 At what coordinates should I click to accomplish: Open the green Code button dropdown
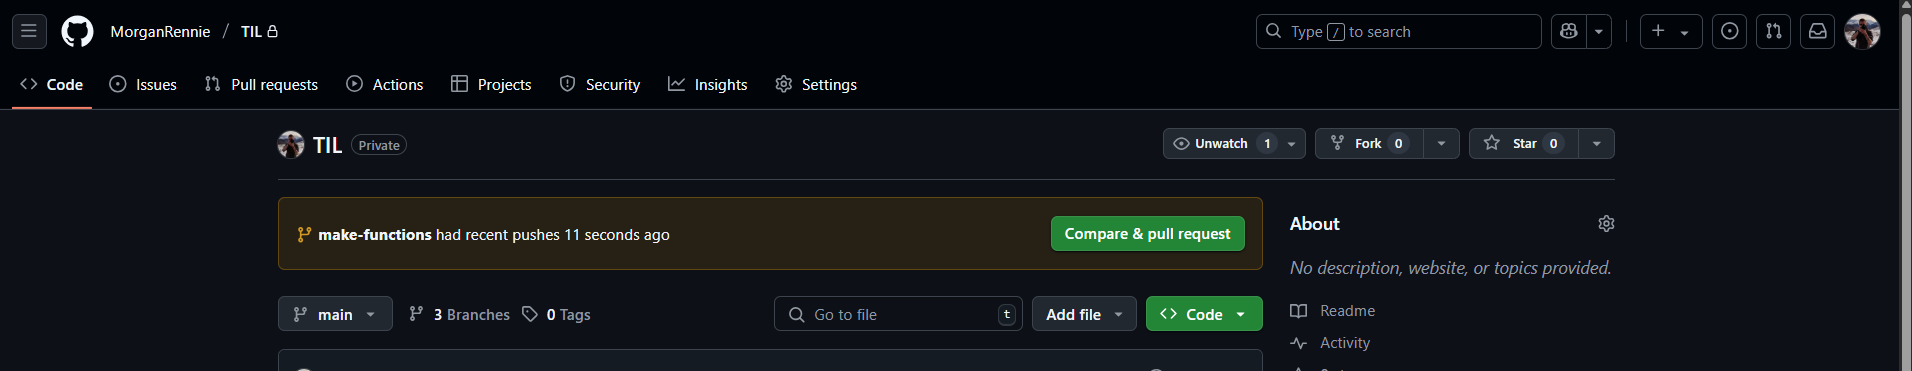coord(1204,314)
